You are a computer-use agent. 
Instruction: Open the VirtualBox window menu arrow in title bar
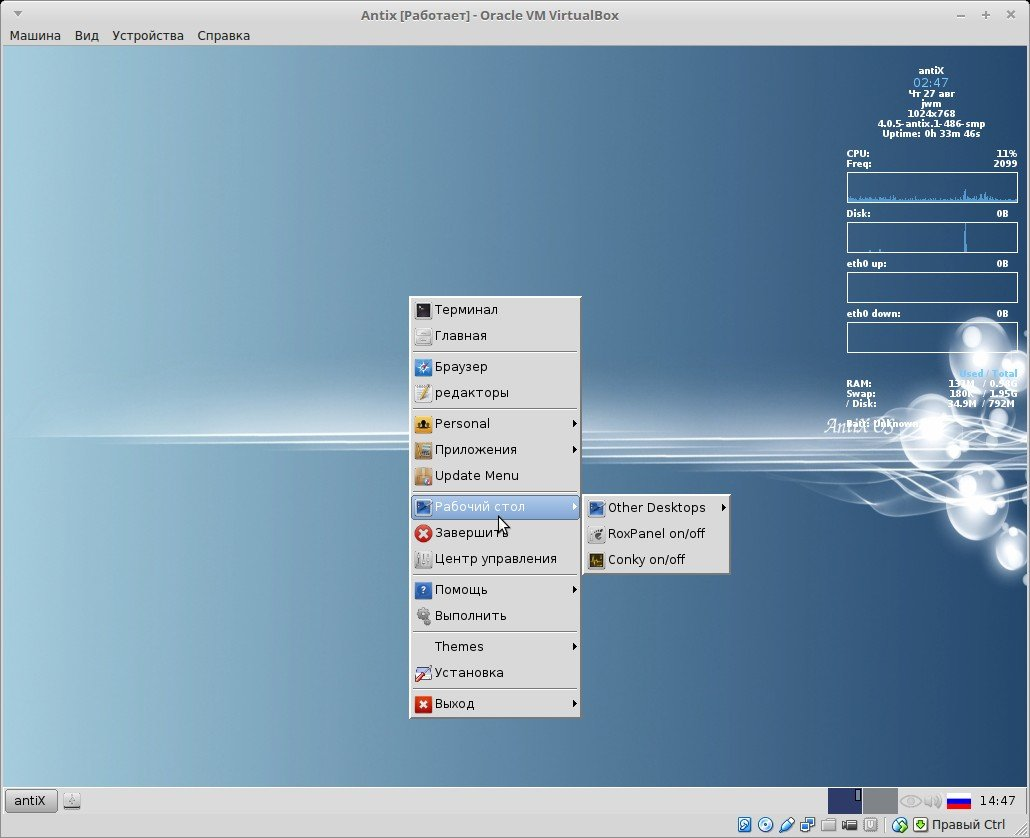point(18,13)
